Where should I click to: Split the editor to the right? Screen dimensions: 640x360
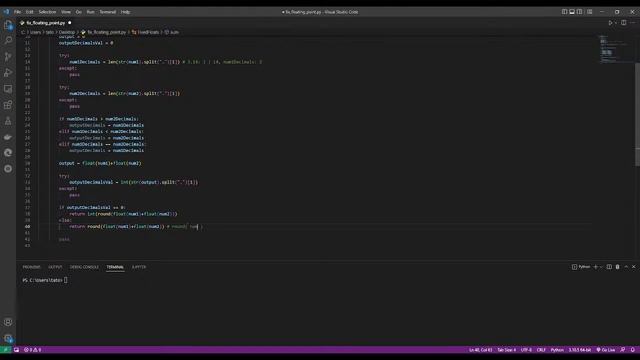pos(624,23)
